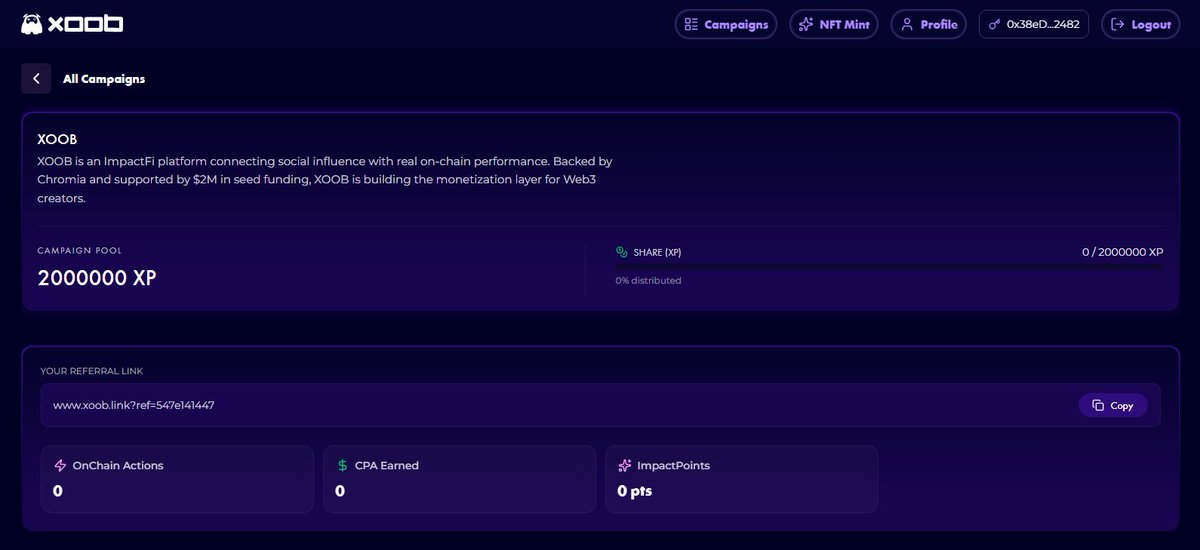Click the XOOB logo
The image size is (1200, 550).
click(72, 23)
